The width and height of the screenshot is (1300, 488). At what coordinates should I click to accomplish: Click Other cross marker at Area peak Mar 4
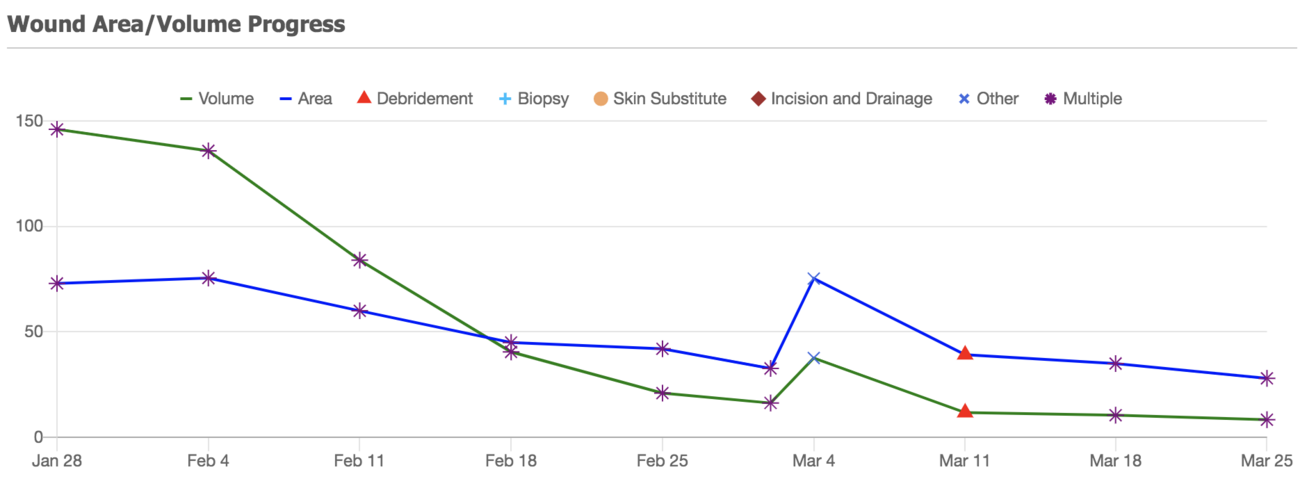814,279
